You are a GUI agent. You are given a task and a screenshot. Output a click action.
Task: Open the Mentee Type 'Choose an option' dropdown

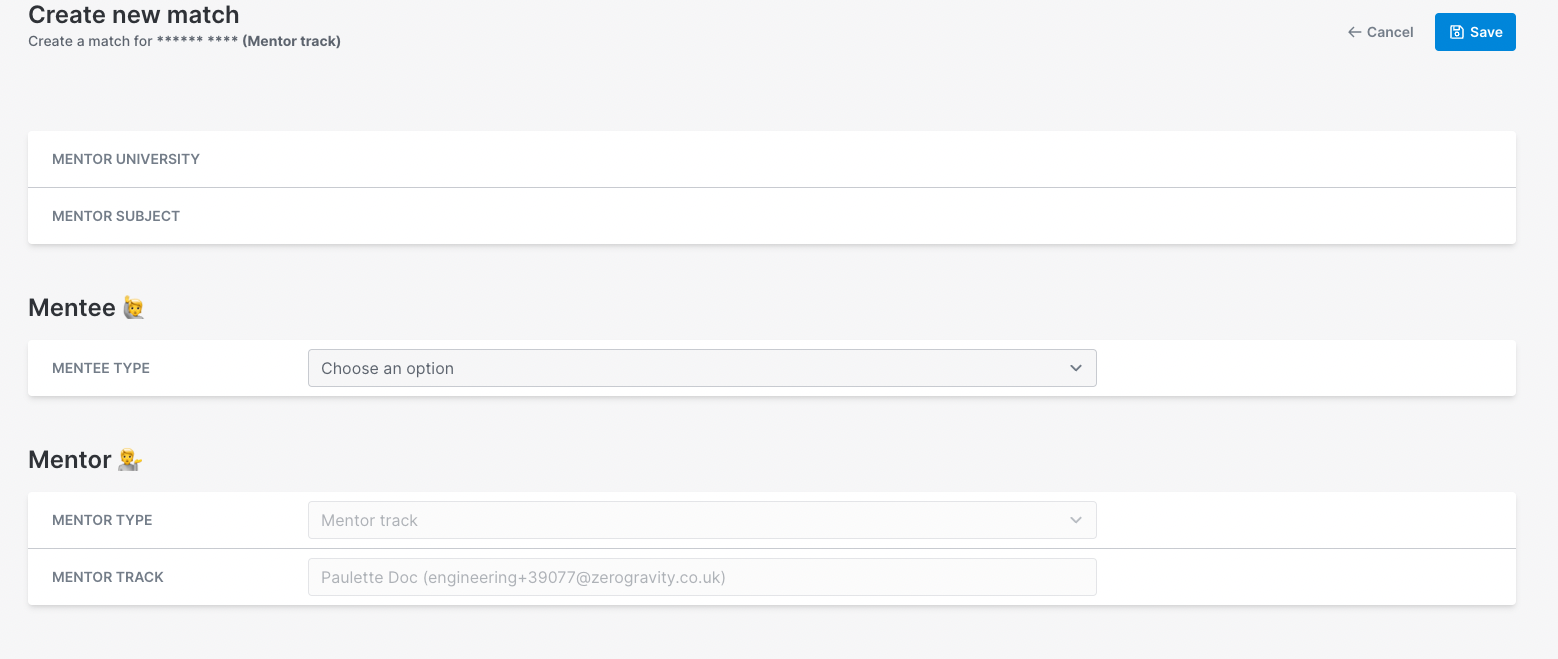pyautogui.click(x=700, y=368)
